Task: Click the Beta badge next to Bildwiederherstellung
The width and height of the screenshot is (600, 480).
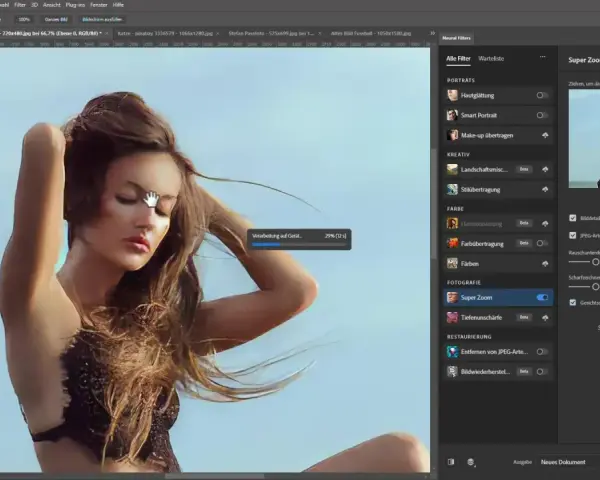Action: [524, 371]
